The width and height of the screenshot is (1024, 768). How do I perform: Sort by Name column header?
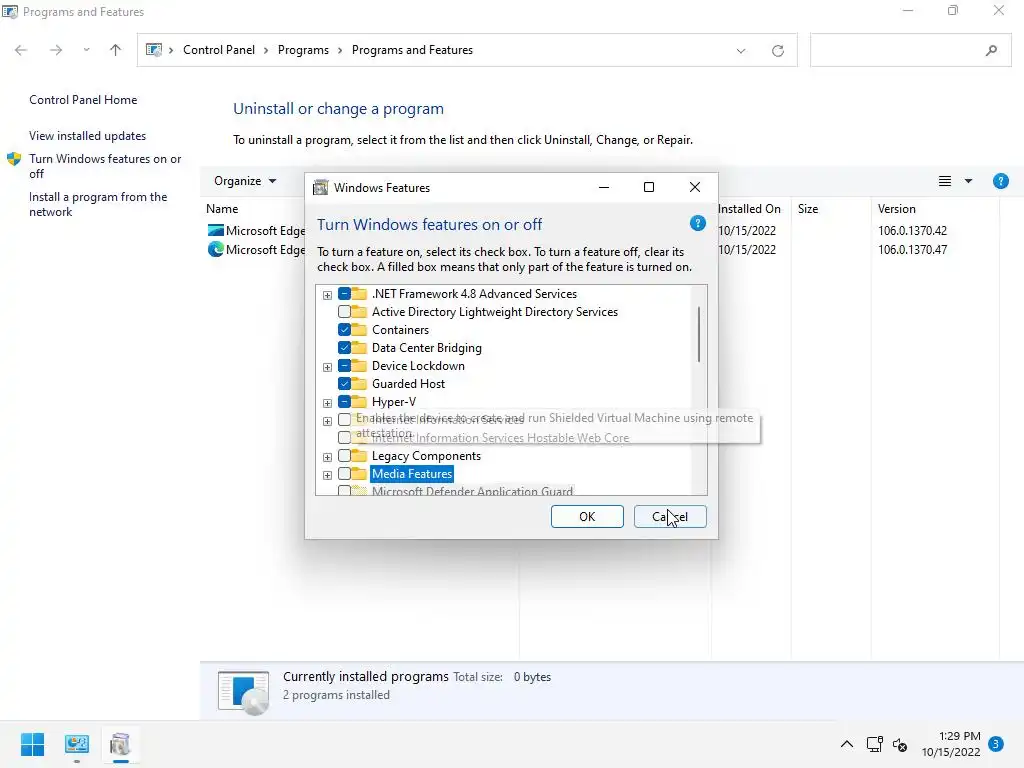point(222,209)
